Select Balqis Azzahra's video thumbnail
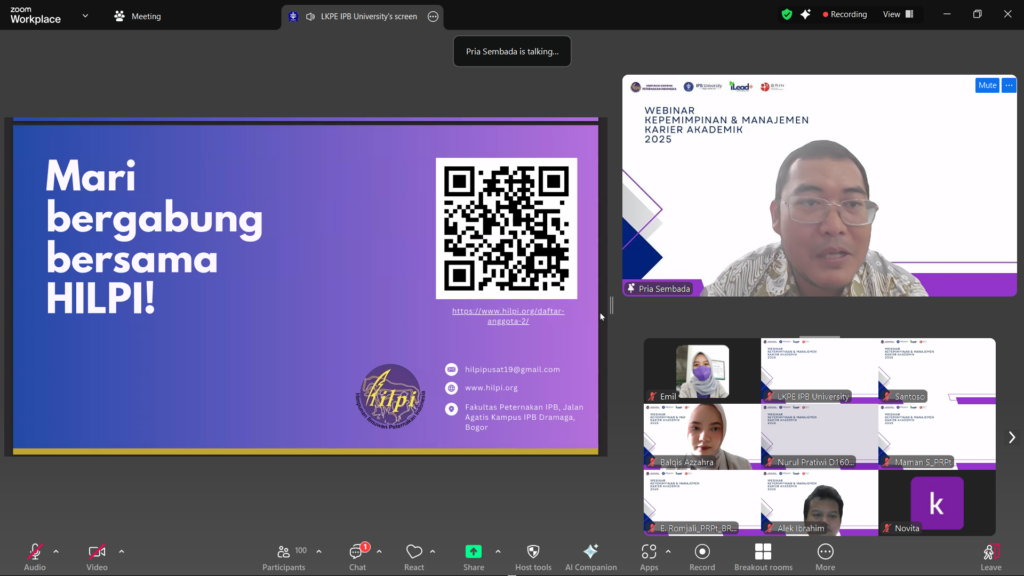 [702, 436]
